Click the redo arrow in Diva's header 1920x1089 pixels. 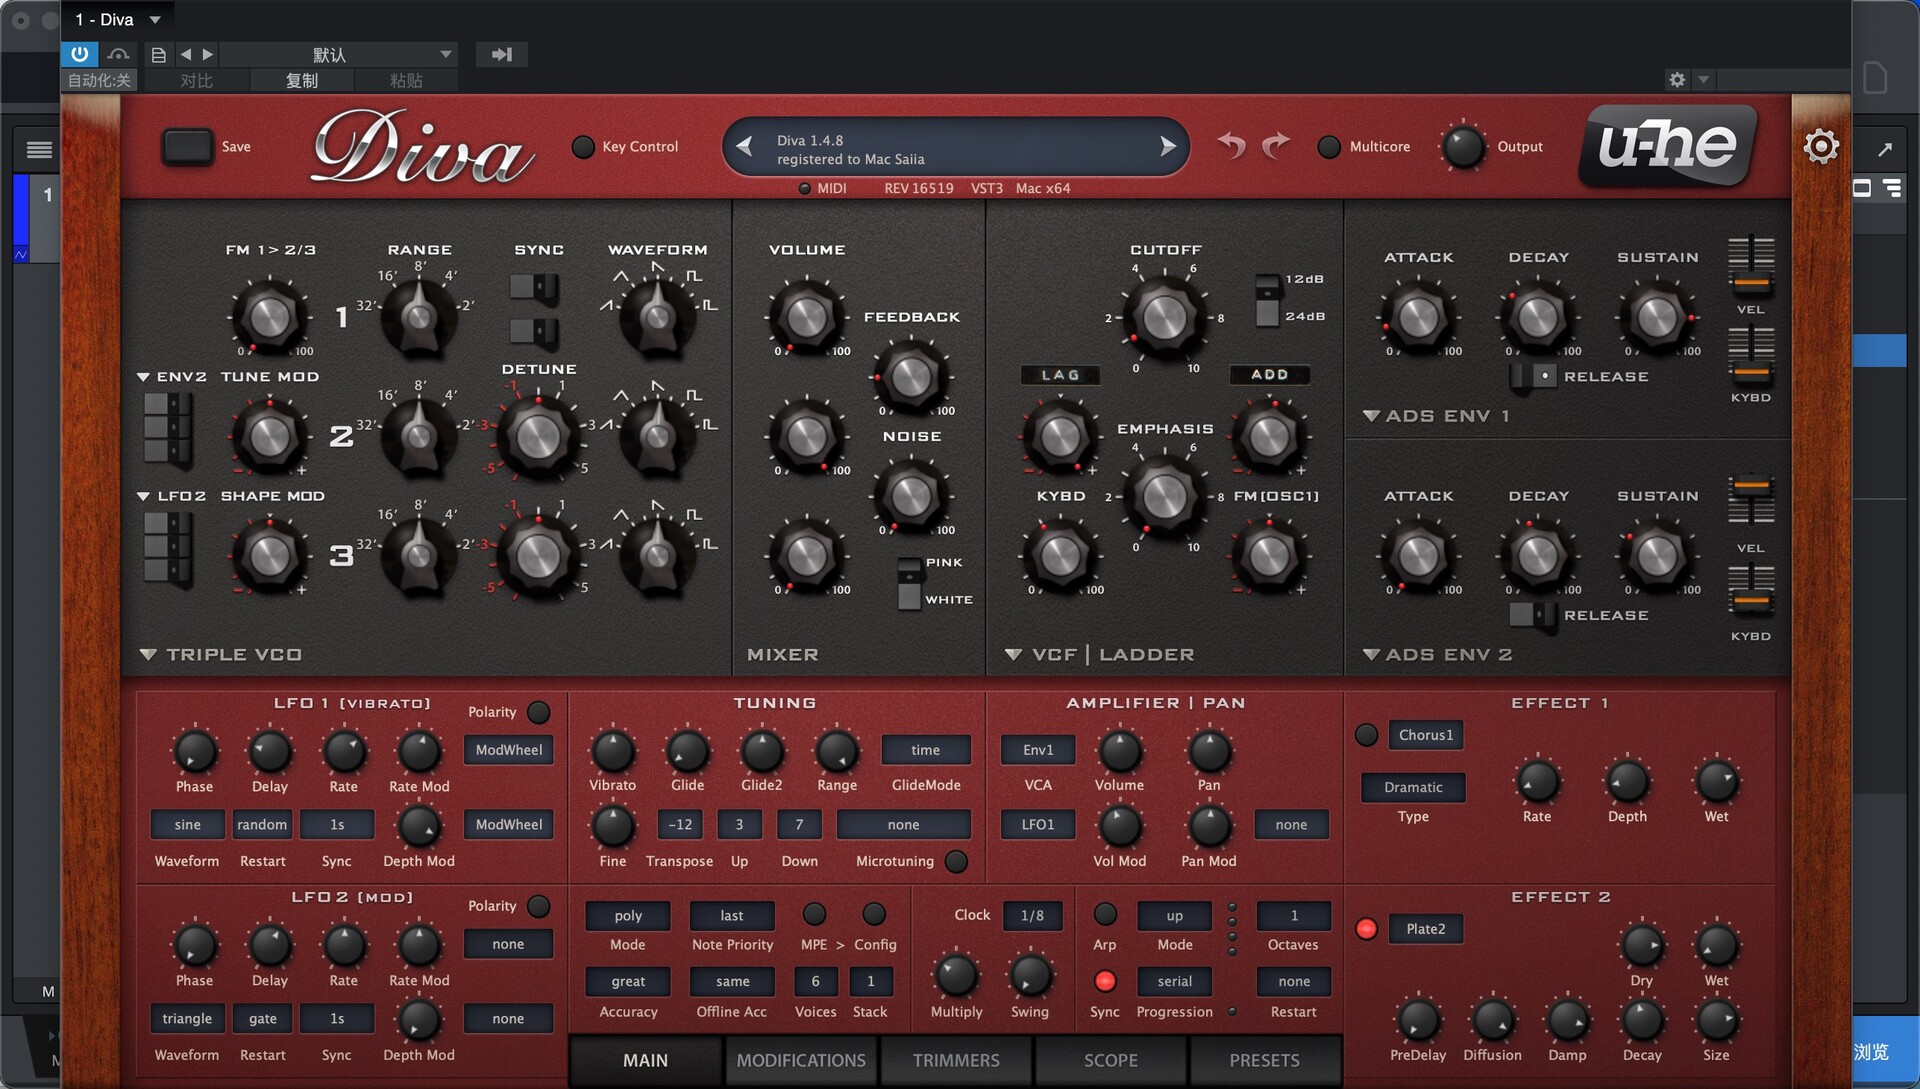coord(1275,145)
